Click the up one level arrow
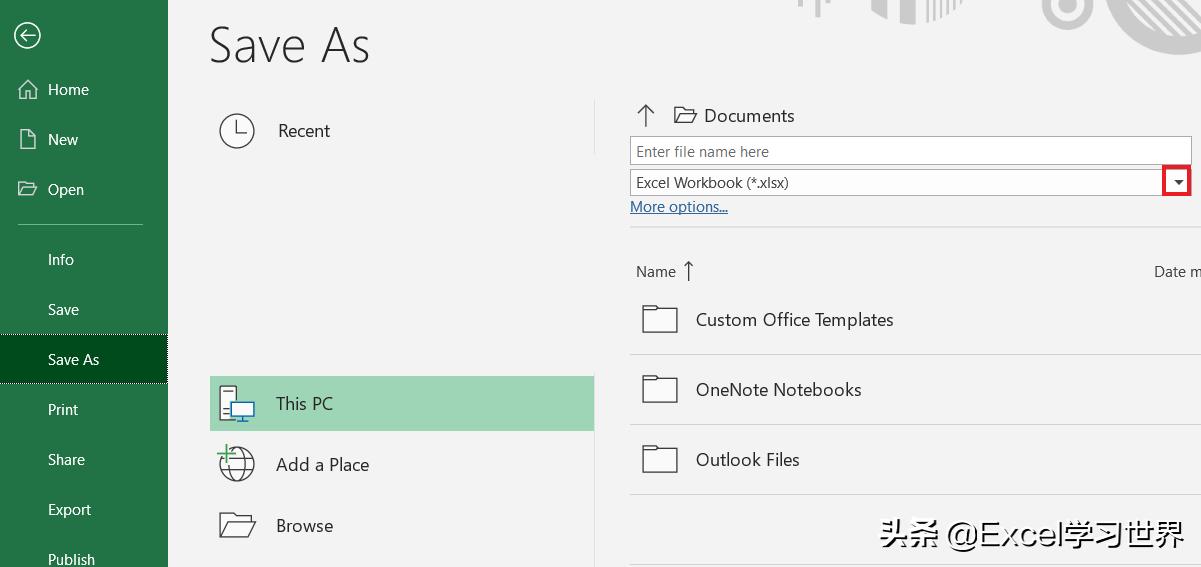The height and width of the screenshot is (567, 1201). point(645,116)
